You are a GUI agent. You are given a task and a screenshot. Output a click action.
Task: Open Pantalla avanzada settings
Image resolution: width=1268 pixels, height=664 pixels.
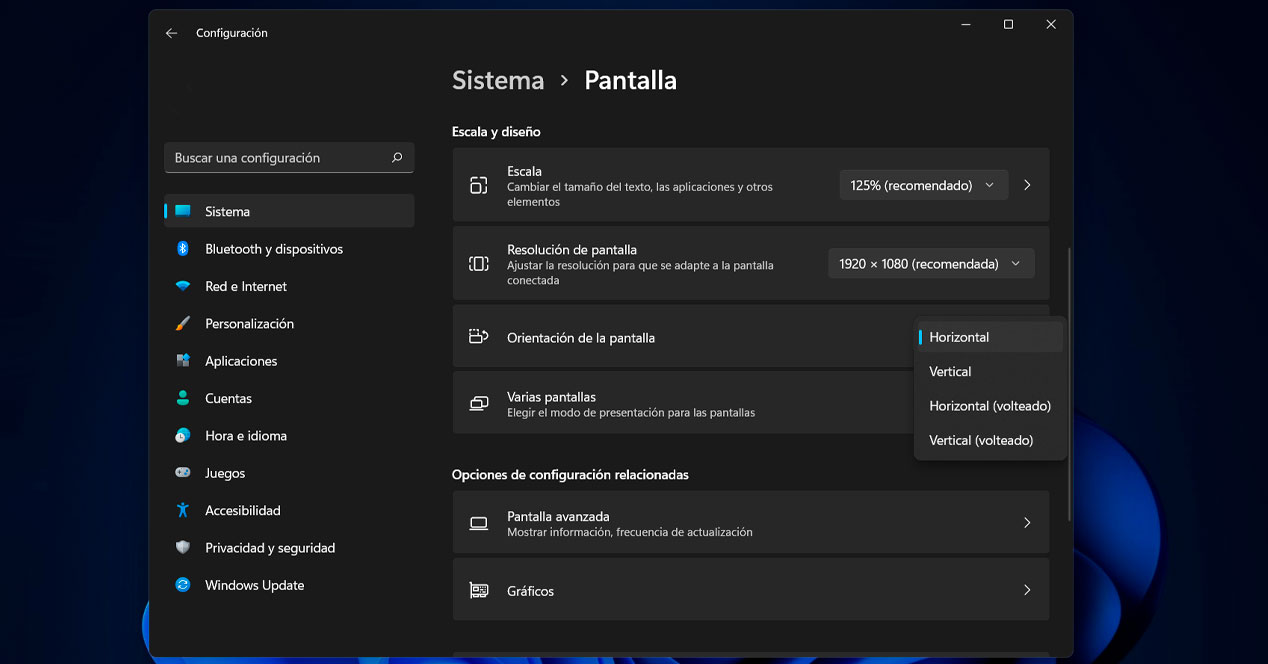pos(750,522)
